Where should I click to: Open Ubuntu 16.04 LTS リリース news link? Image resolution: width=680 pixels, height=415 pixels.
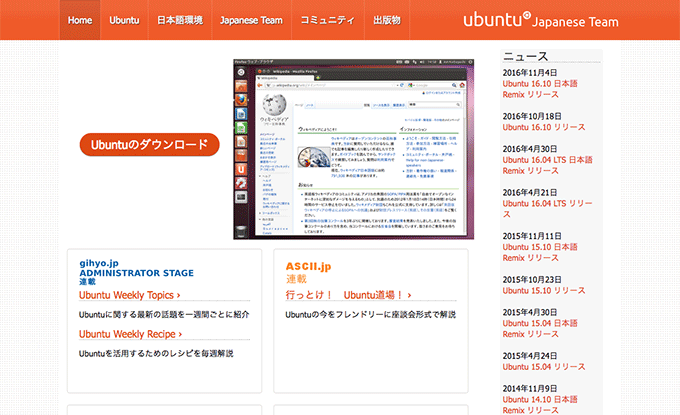[x=547, y=209]
